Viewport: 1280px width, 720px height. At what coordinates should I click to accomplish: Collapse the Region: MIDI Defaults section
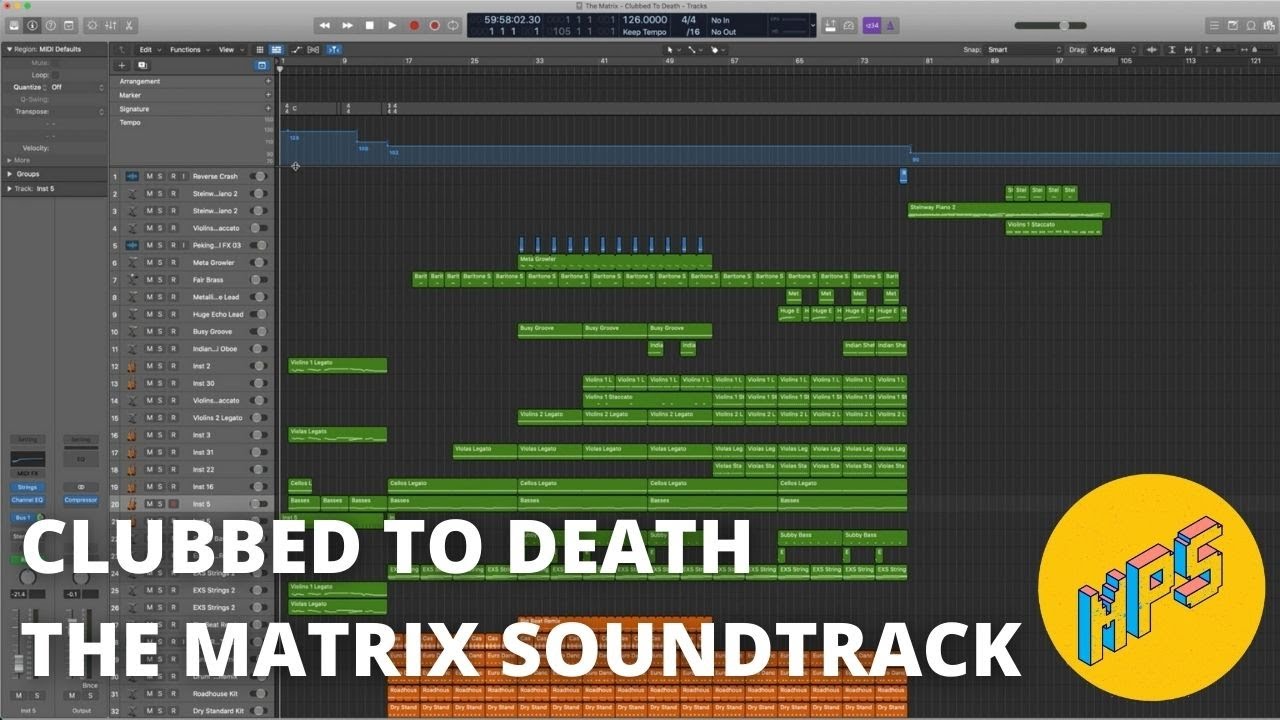10,49
